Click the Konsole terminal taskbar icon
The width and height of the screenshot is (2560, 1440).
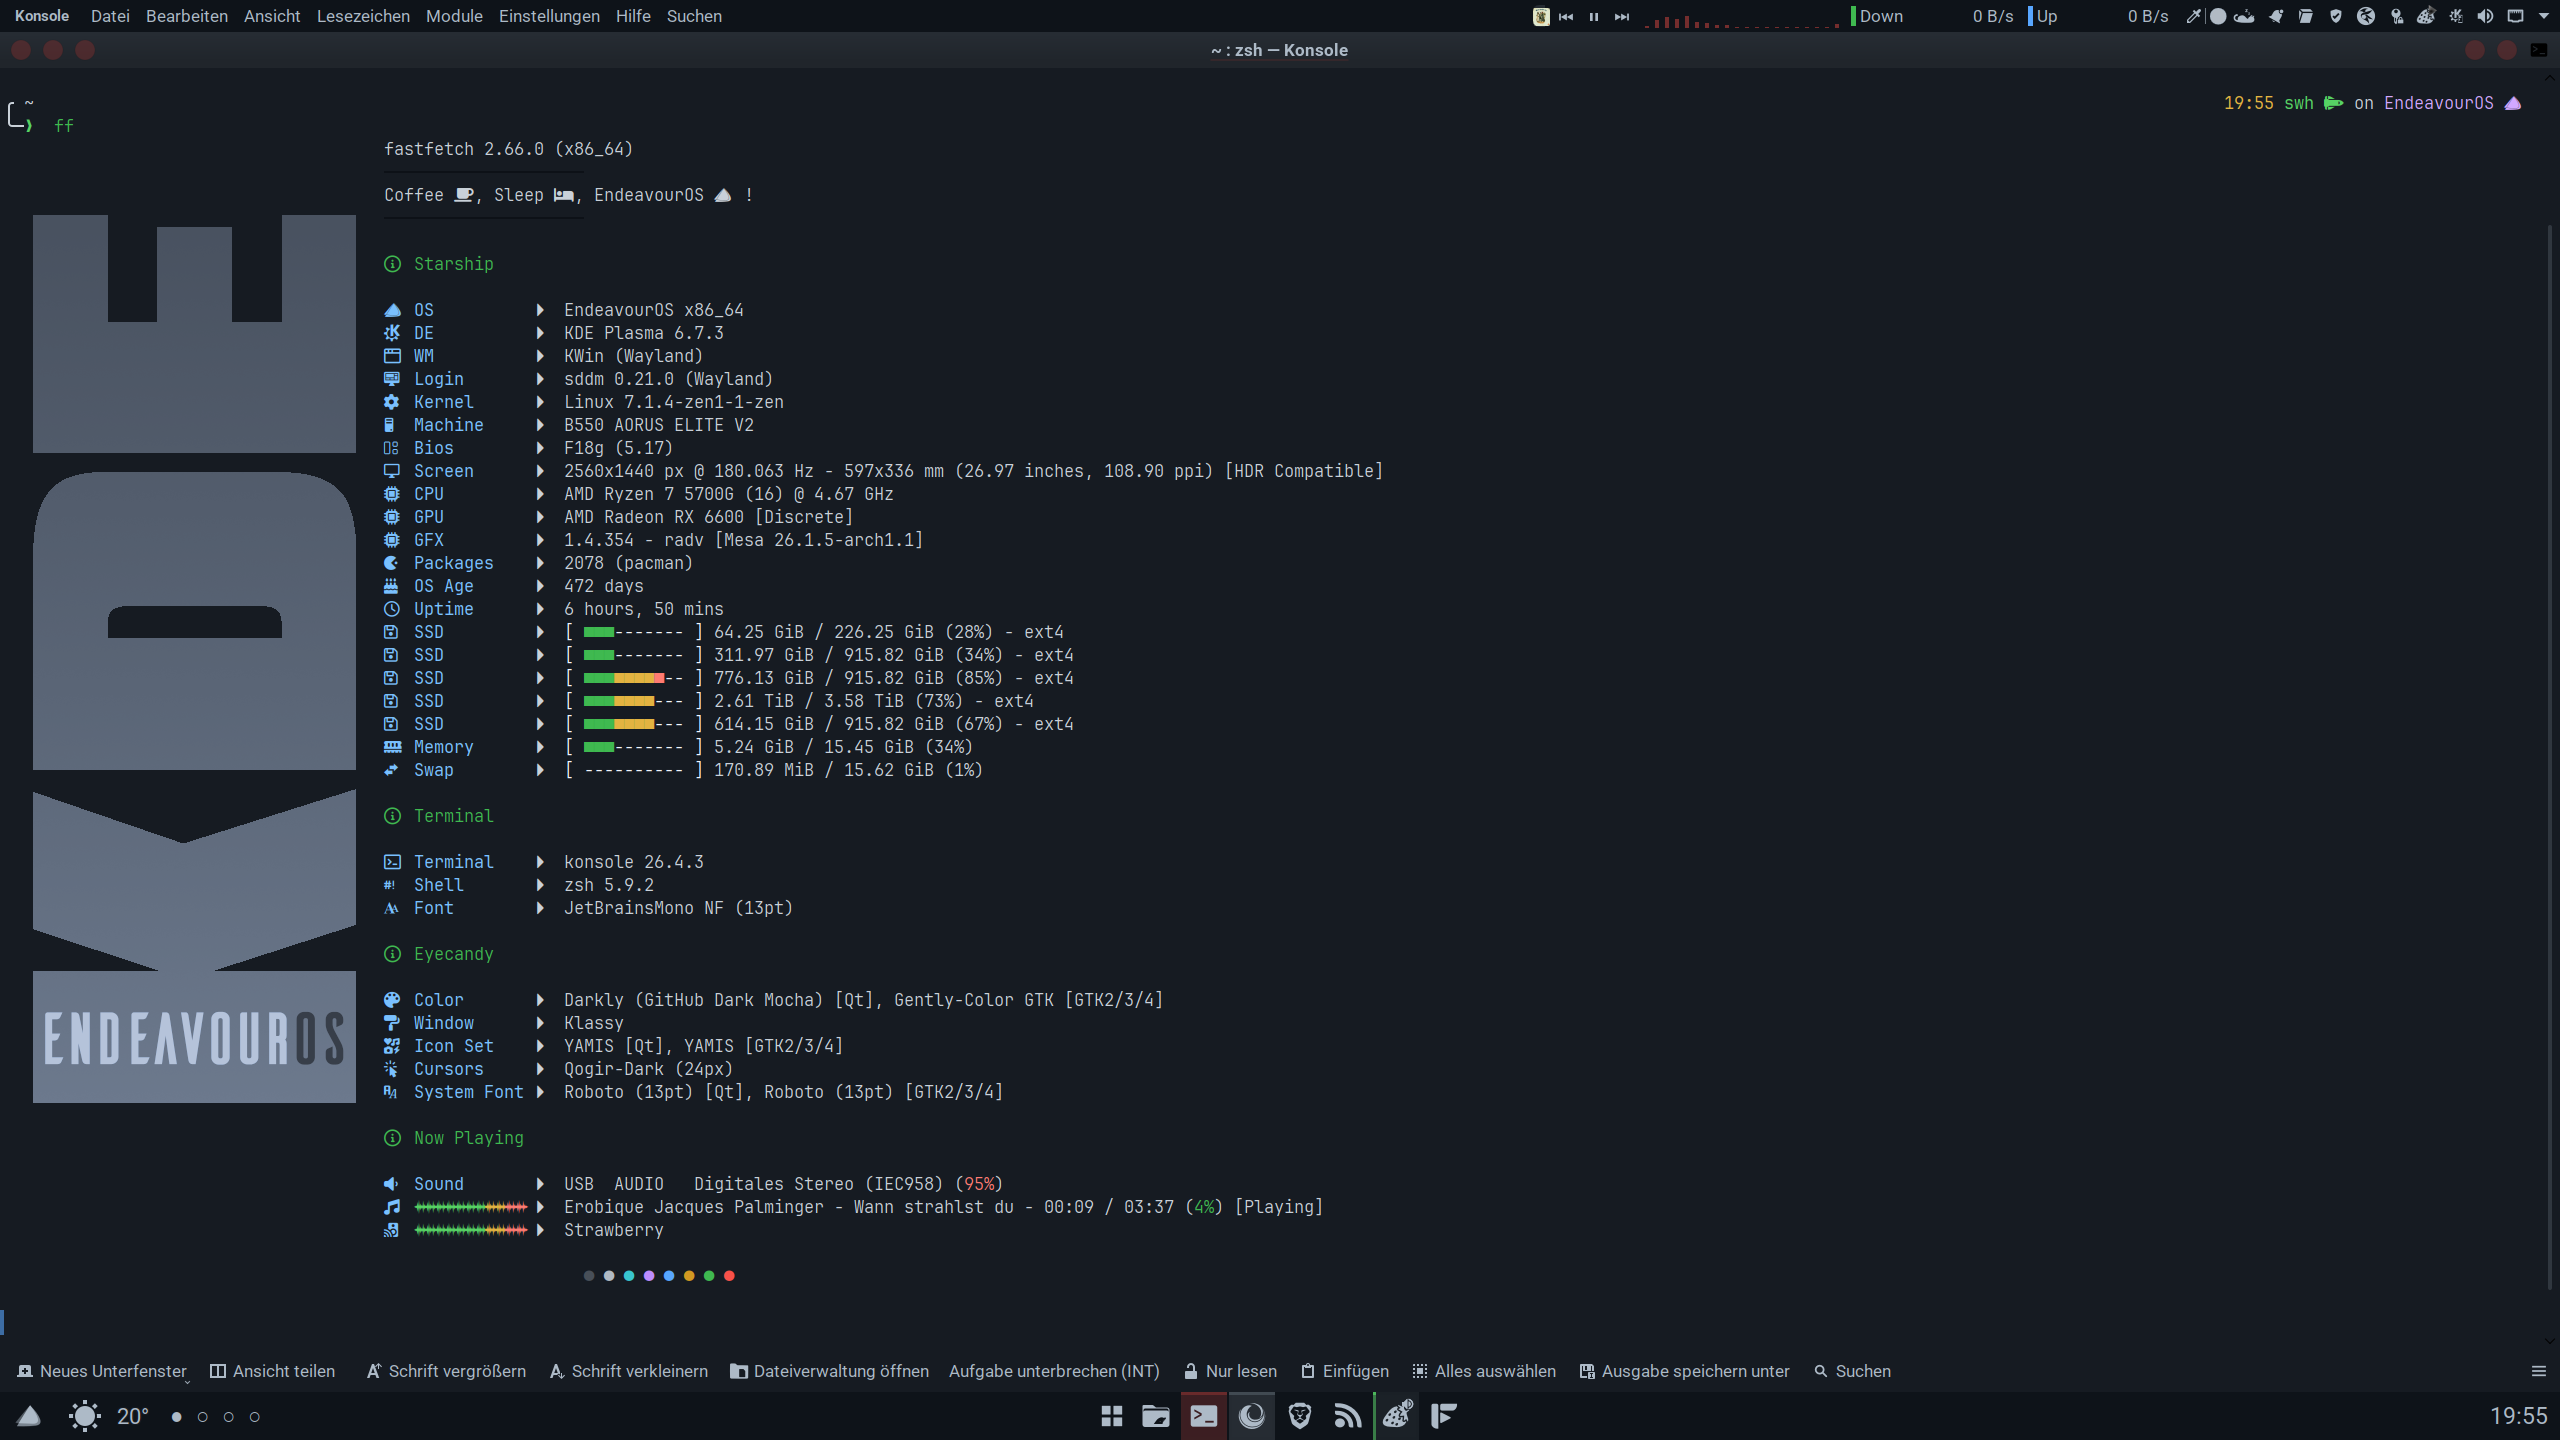1204,1416
